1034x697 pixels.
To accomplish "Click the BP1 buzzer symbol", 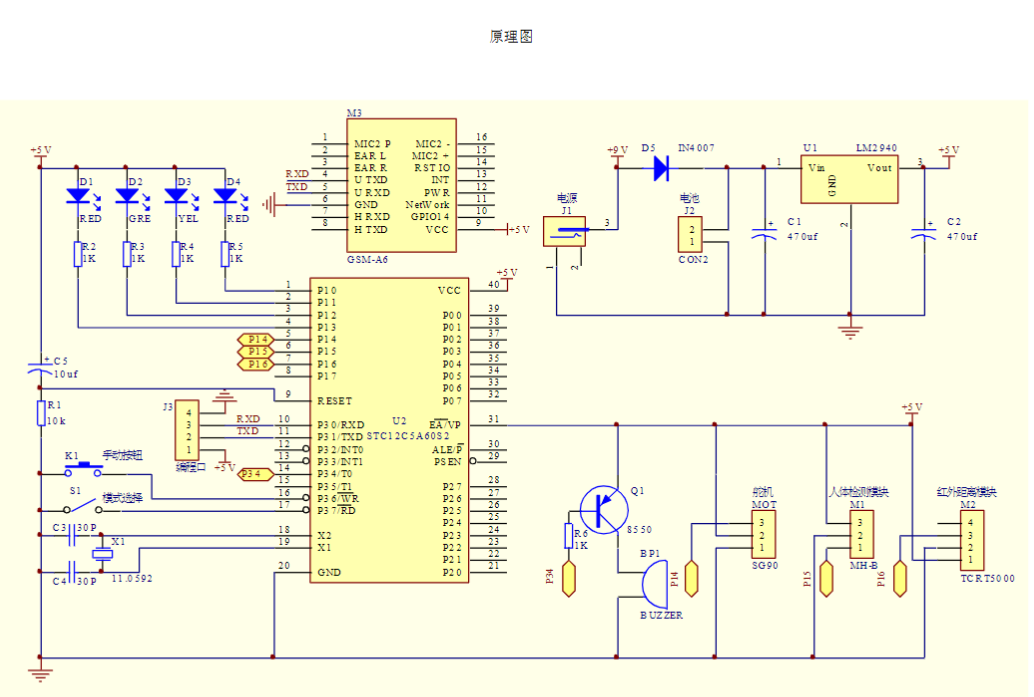I will click(655, 584).
